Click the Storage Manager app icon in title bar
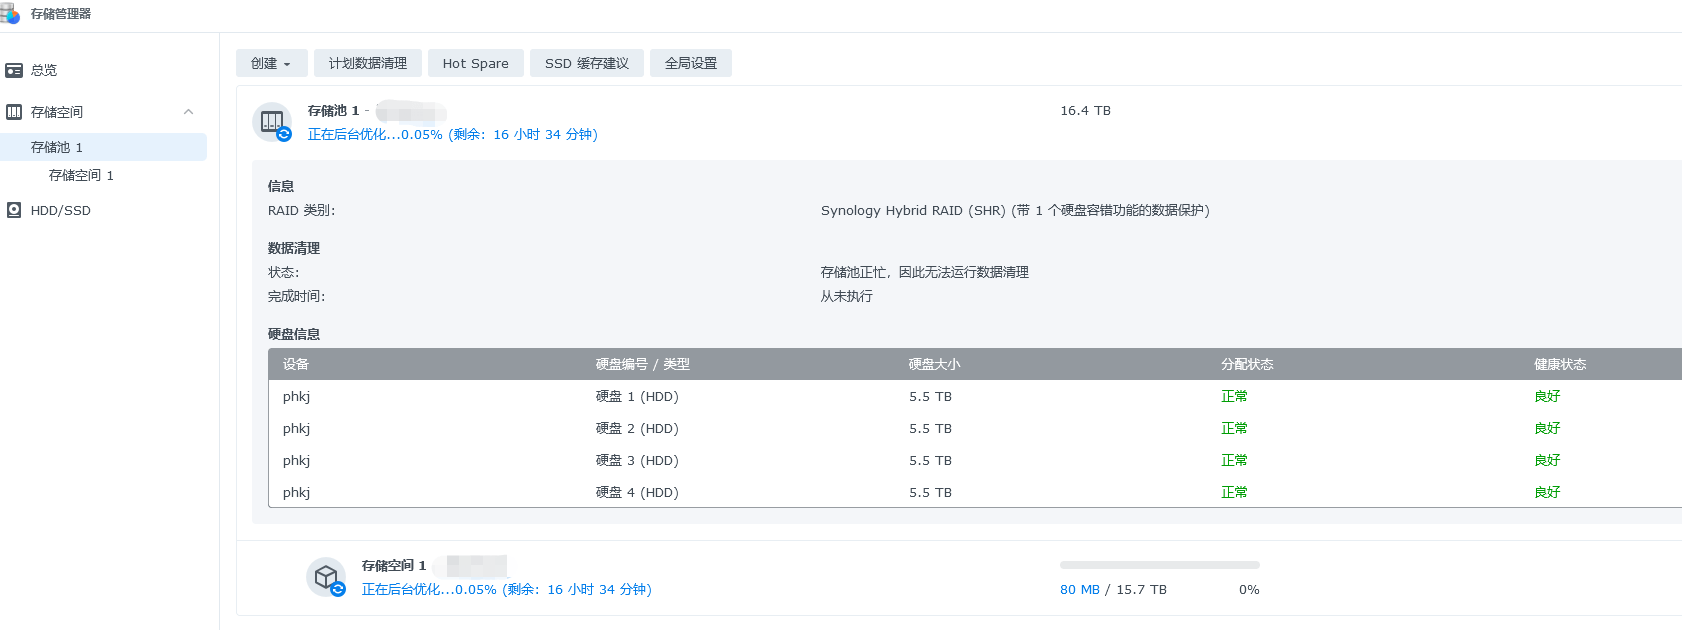Image resolution: width=1682 pixels, height=630 pixels. coord(10,14)
